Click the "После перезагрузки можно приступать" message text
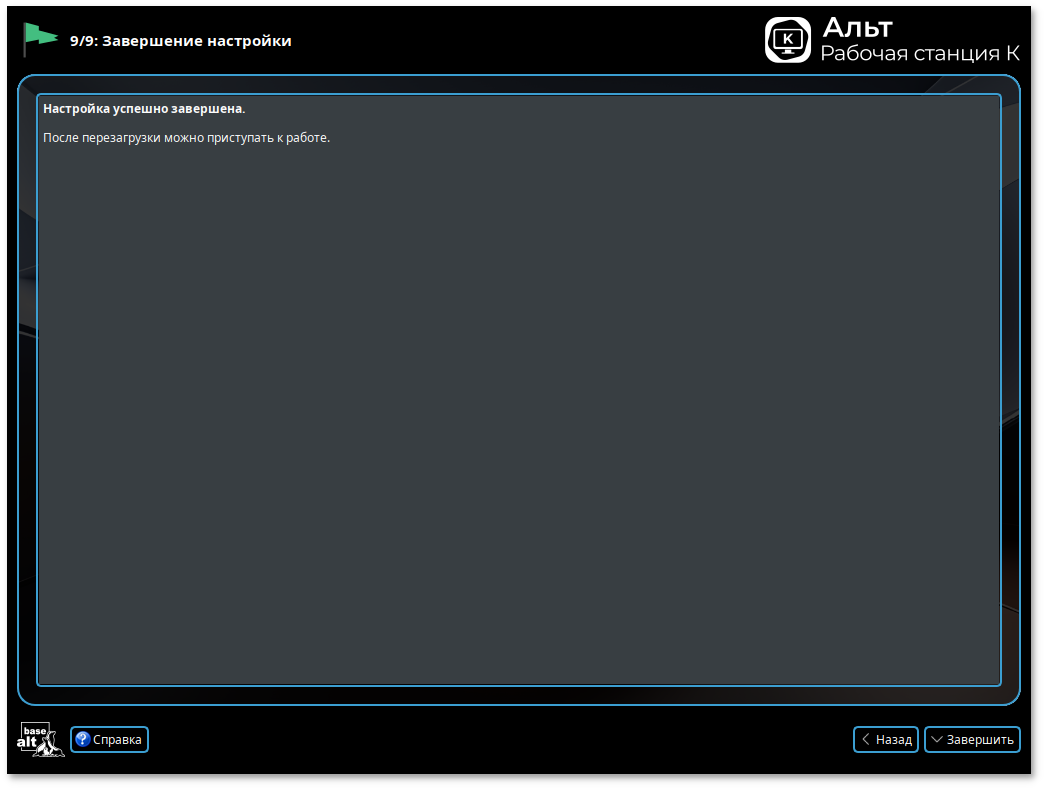 coord(186,137)
